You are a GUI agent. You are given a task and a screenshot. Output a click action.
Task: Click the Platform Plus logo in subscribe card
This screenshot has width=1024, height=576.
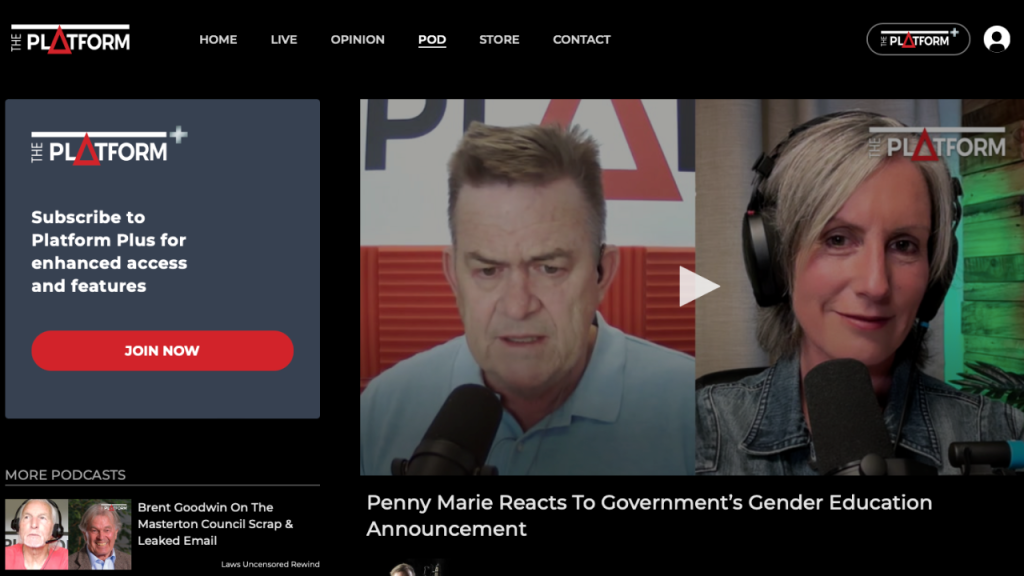click(x=109, y=146)
